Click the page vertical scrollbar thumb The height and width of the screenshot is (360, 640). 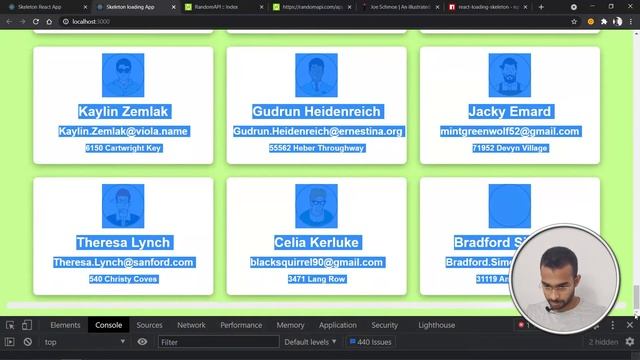click(636, 298)
